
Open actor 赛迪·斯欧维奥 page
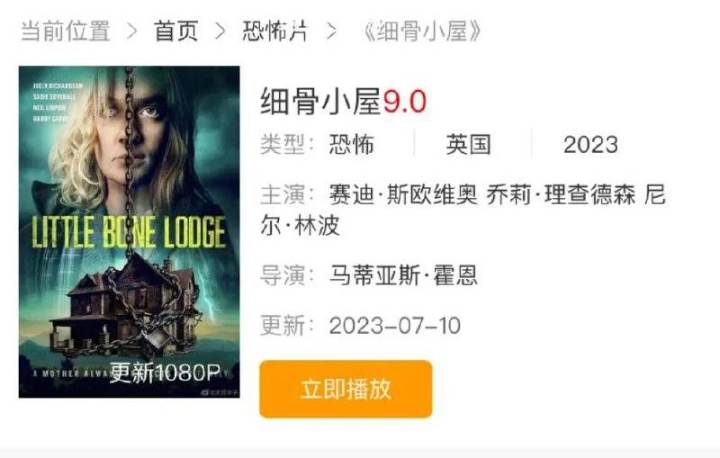coord(403,194)
